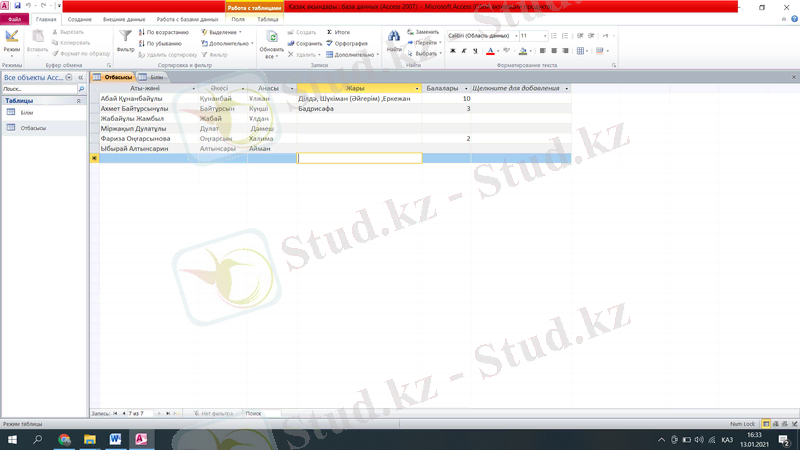
Task: Save database from quick access toolbar
Action: pyautogui.click(x=17, y=6)
